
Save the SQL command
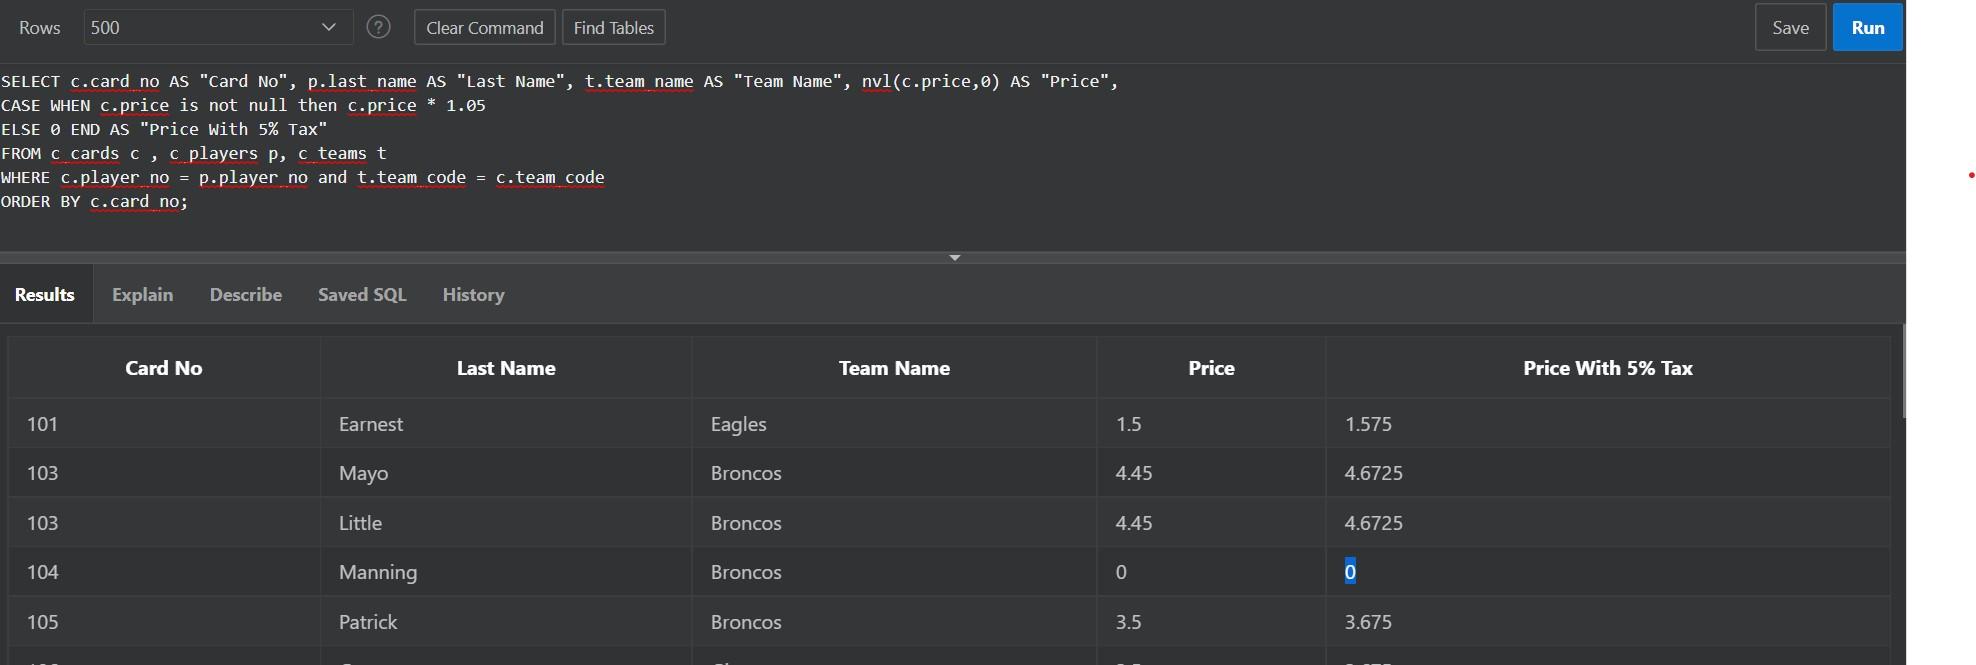(x=1790, y=27)
